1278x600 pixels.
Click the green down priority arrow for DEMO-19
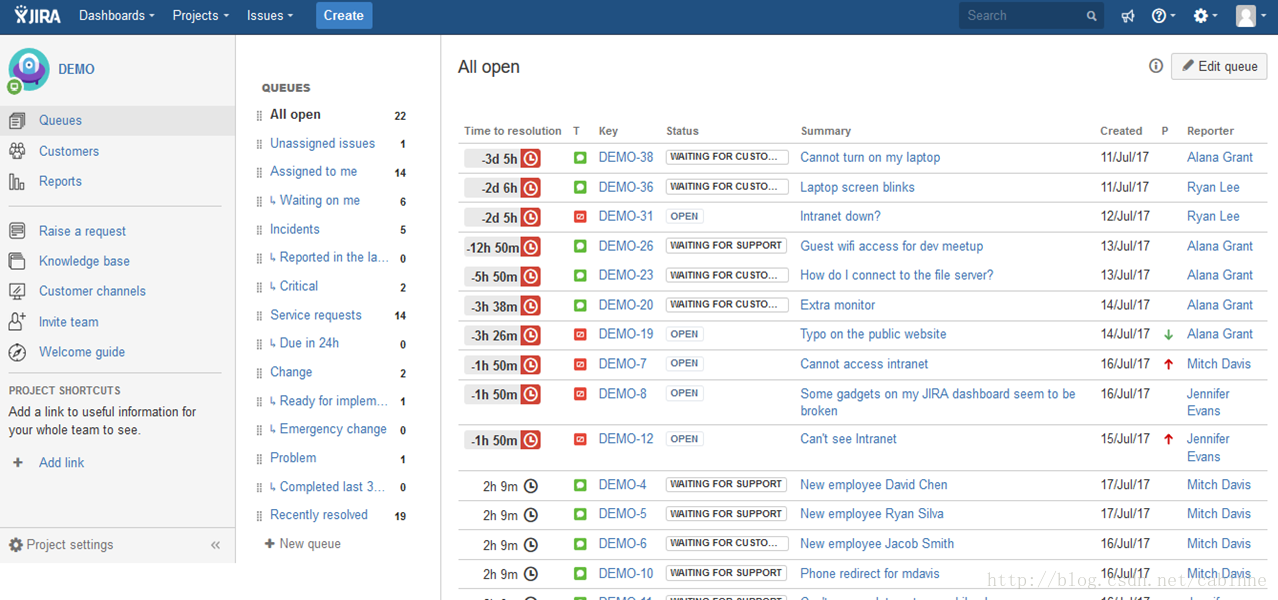(x=1168, y=335)
